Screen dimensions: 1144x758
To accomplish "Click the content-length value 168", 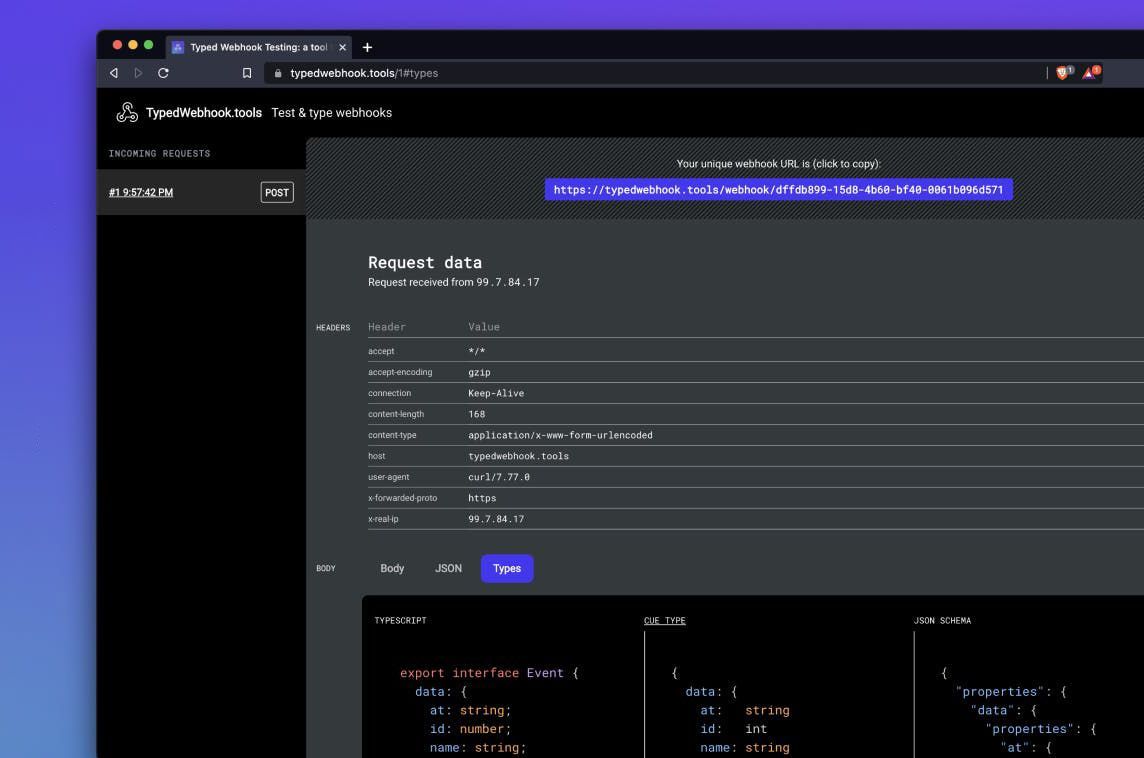I will pos(476,414).
